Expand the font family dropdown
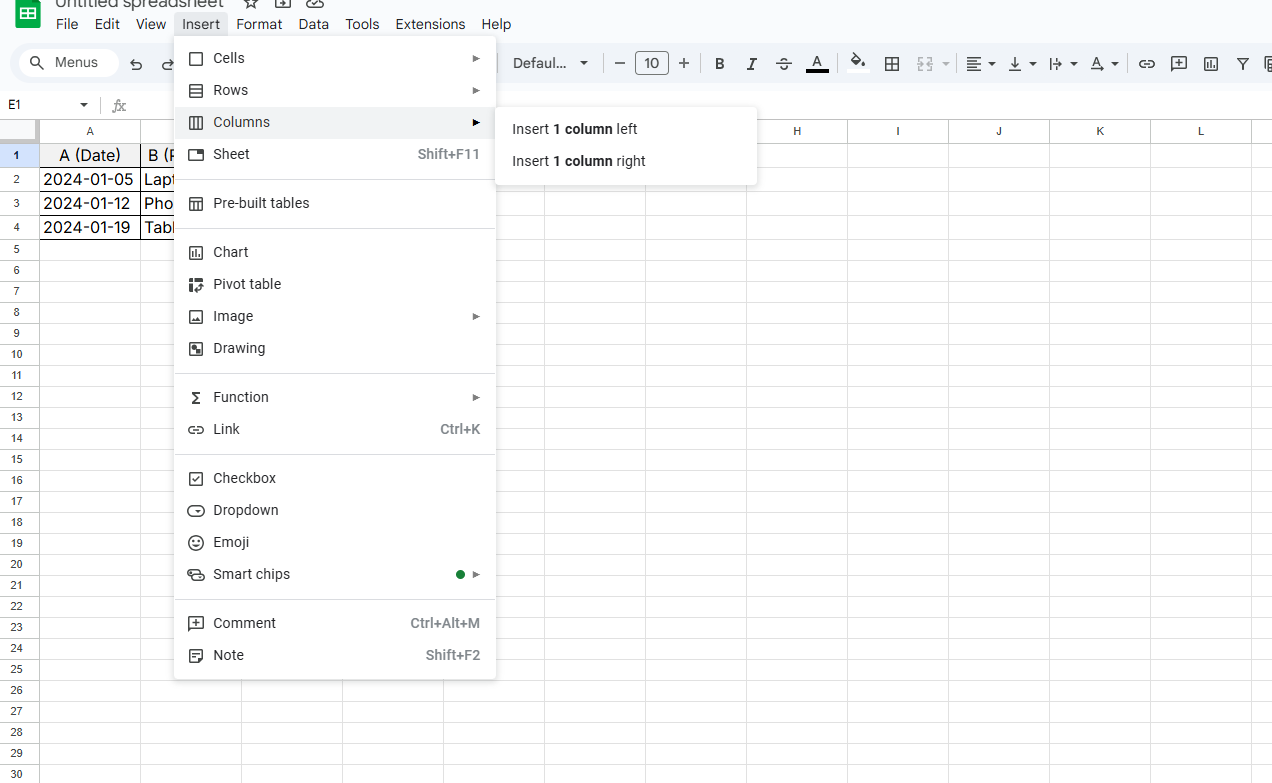Image resolution: width=1272 pixels, height=783 pixels. 550,63
